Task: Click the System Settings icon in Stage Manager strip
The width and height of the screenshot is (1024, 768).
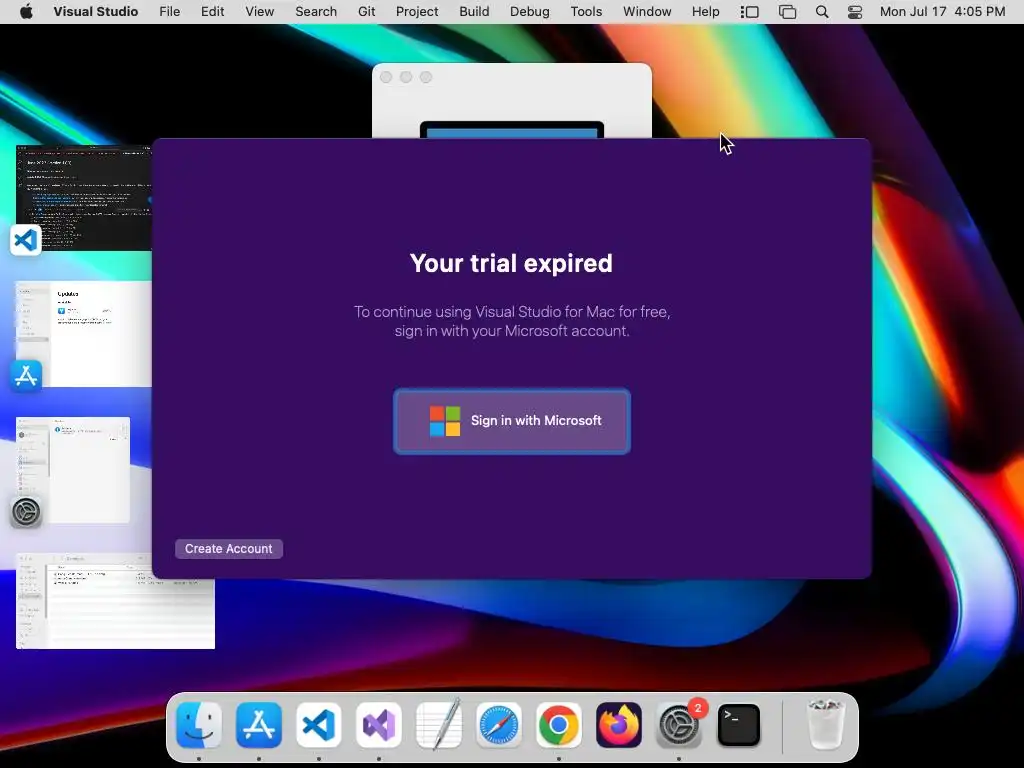Action: click(x=26, y=511)
